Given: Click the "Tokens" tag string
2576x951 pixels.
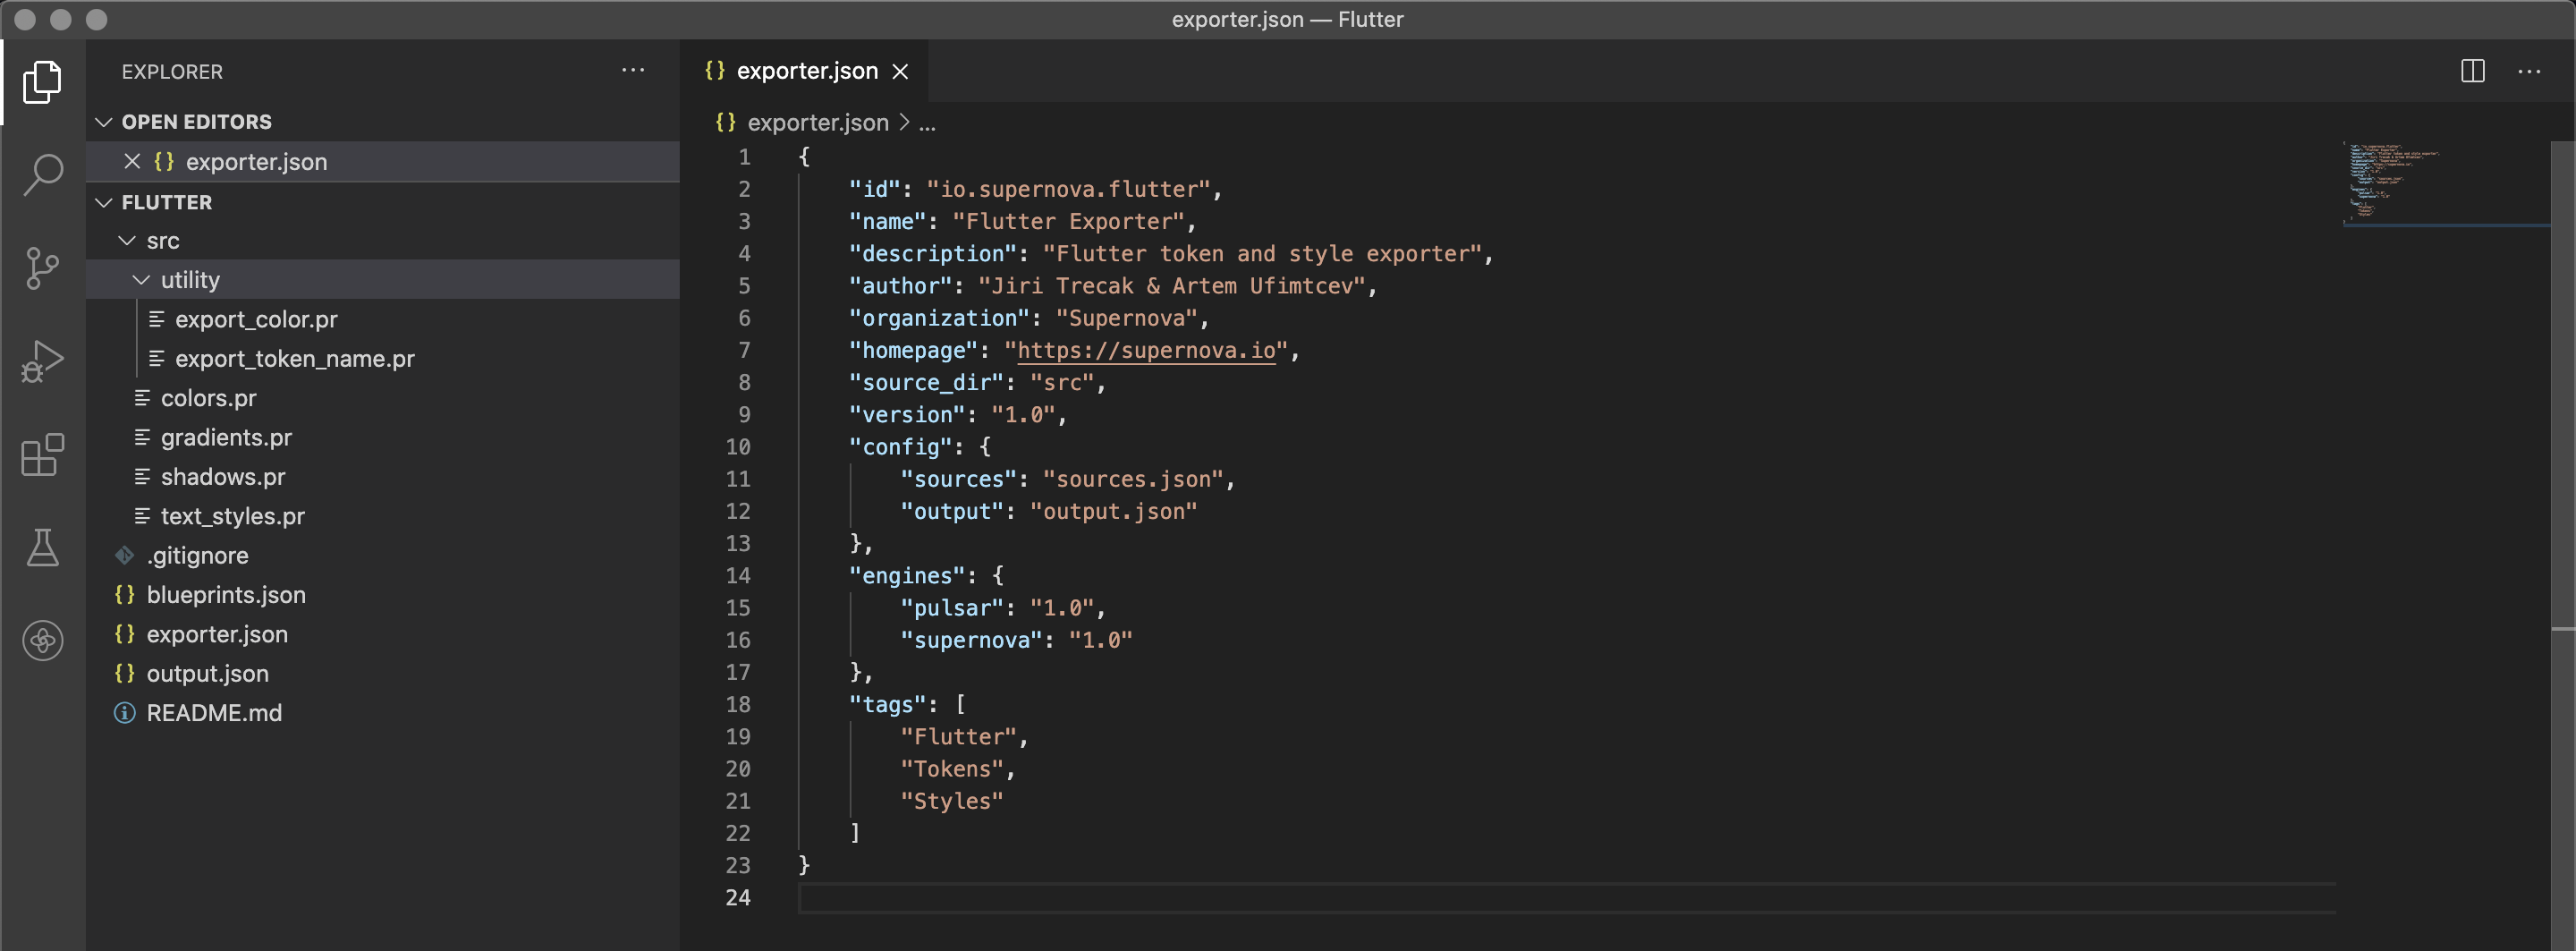Looking at the screenshot, I should [951, 769].
